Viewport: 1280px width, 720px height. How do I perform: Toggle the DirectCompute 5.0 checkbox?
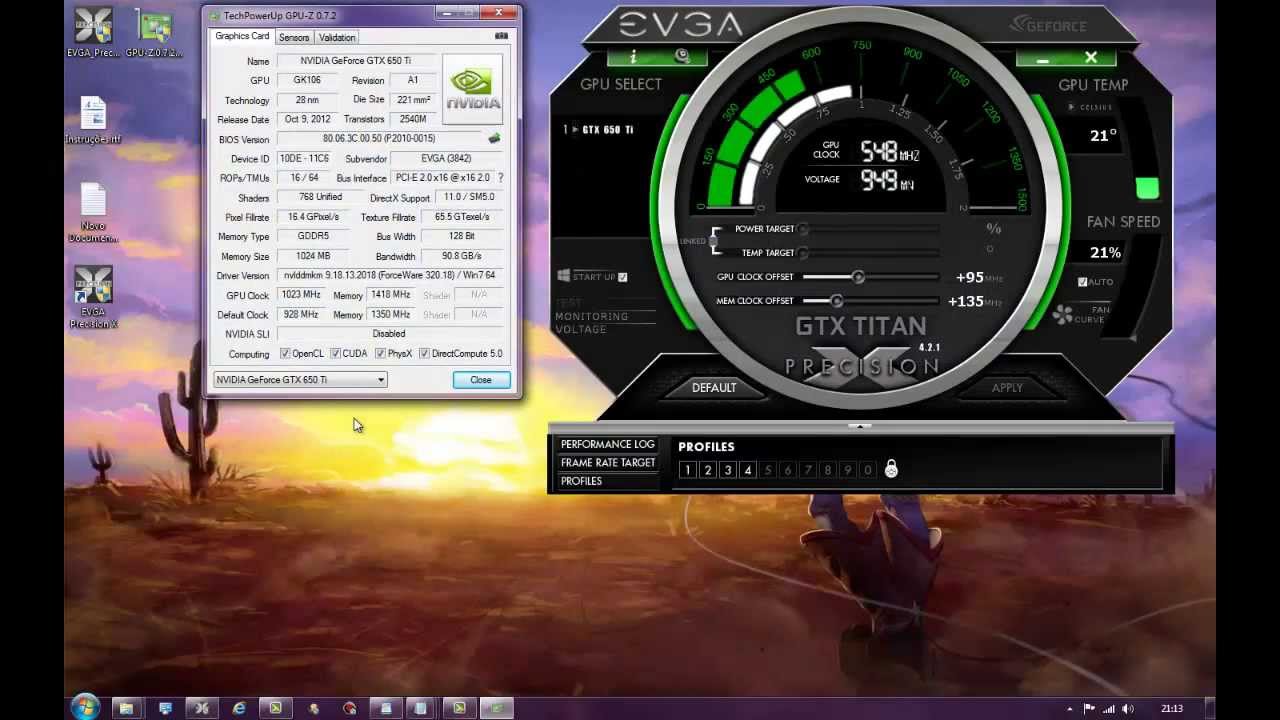tap(425, 353)
